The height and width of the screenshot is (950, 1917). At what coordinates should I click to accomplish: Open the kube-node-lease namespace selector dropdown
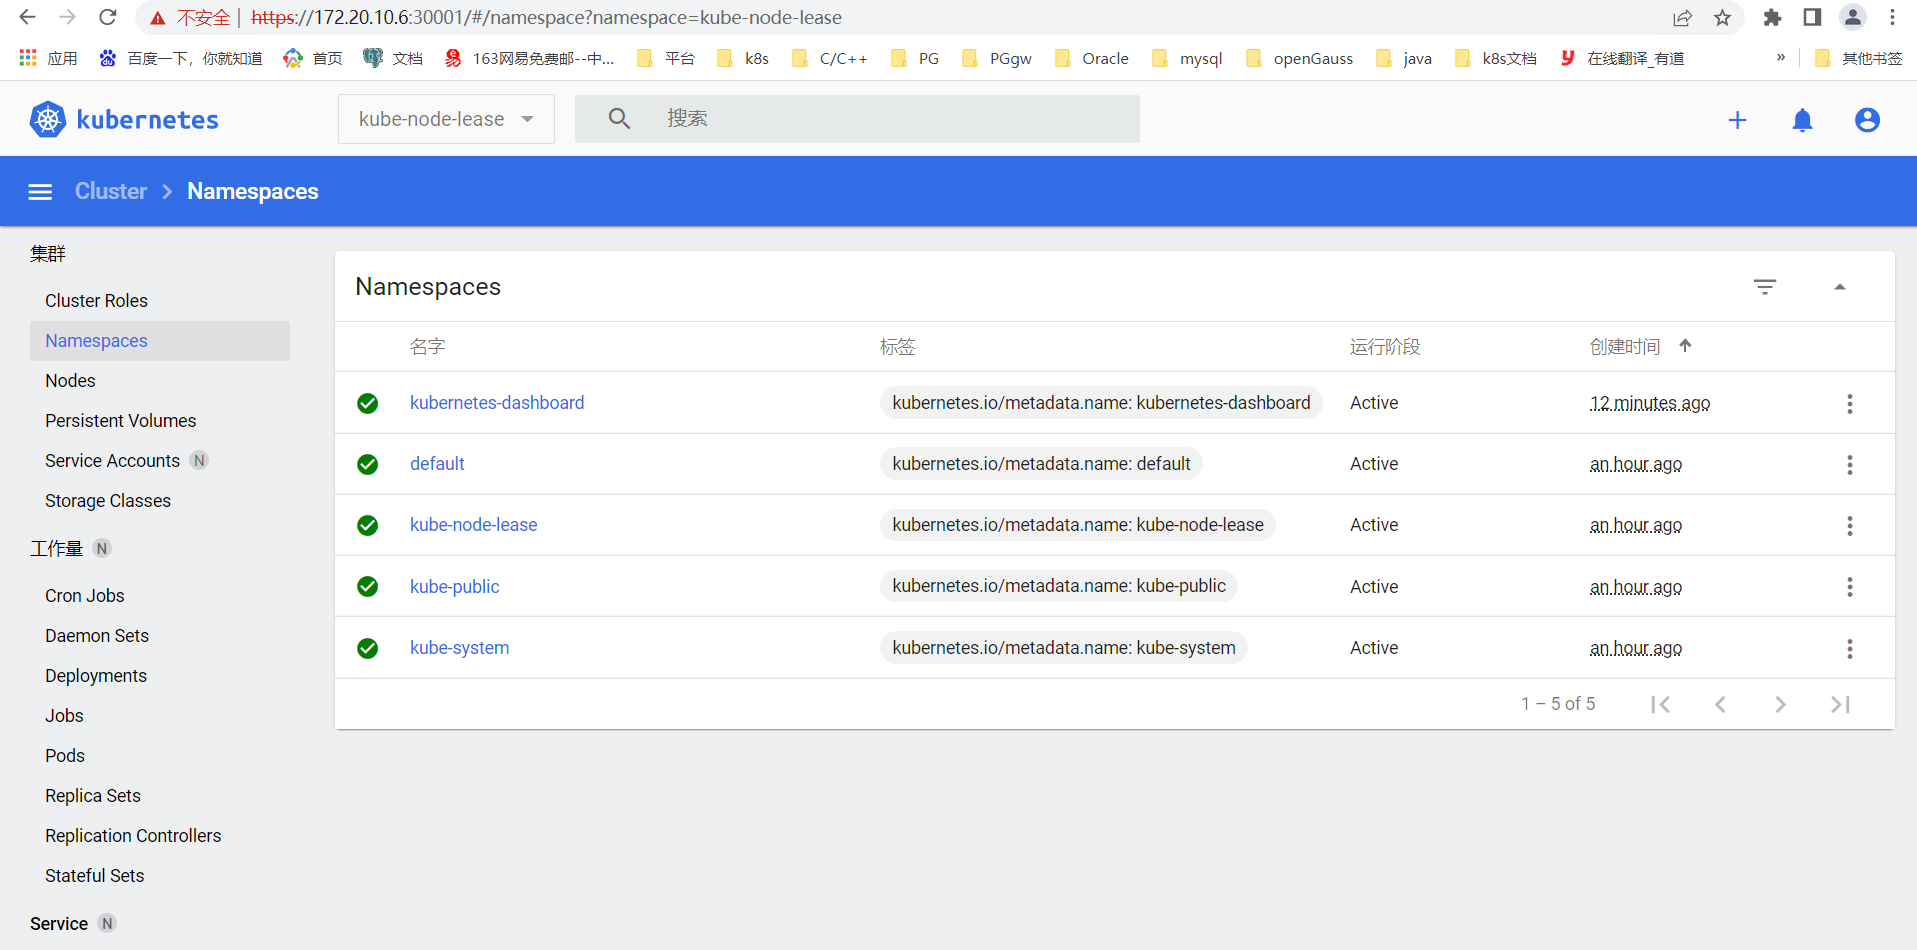pyautogui.click(x=446, y=119)
